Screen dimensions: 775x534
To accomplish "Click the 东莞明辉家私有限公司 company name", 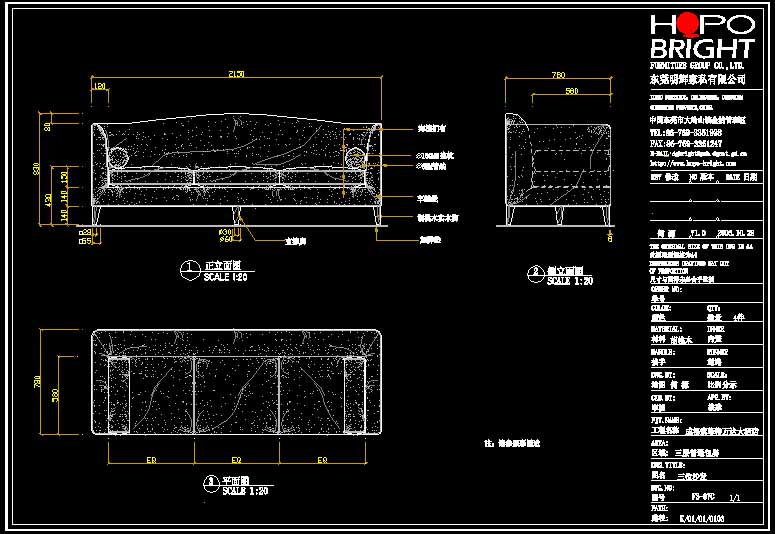I will (697, 79).
